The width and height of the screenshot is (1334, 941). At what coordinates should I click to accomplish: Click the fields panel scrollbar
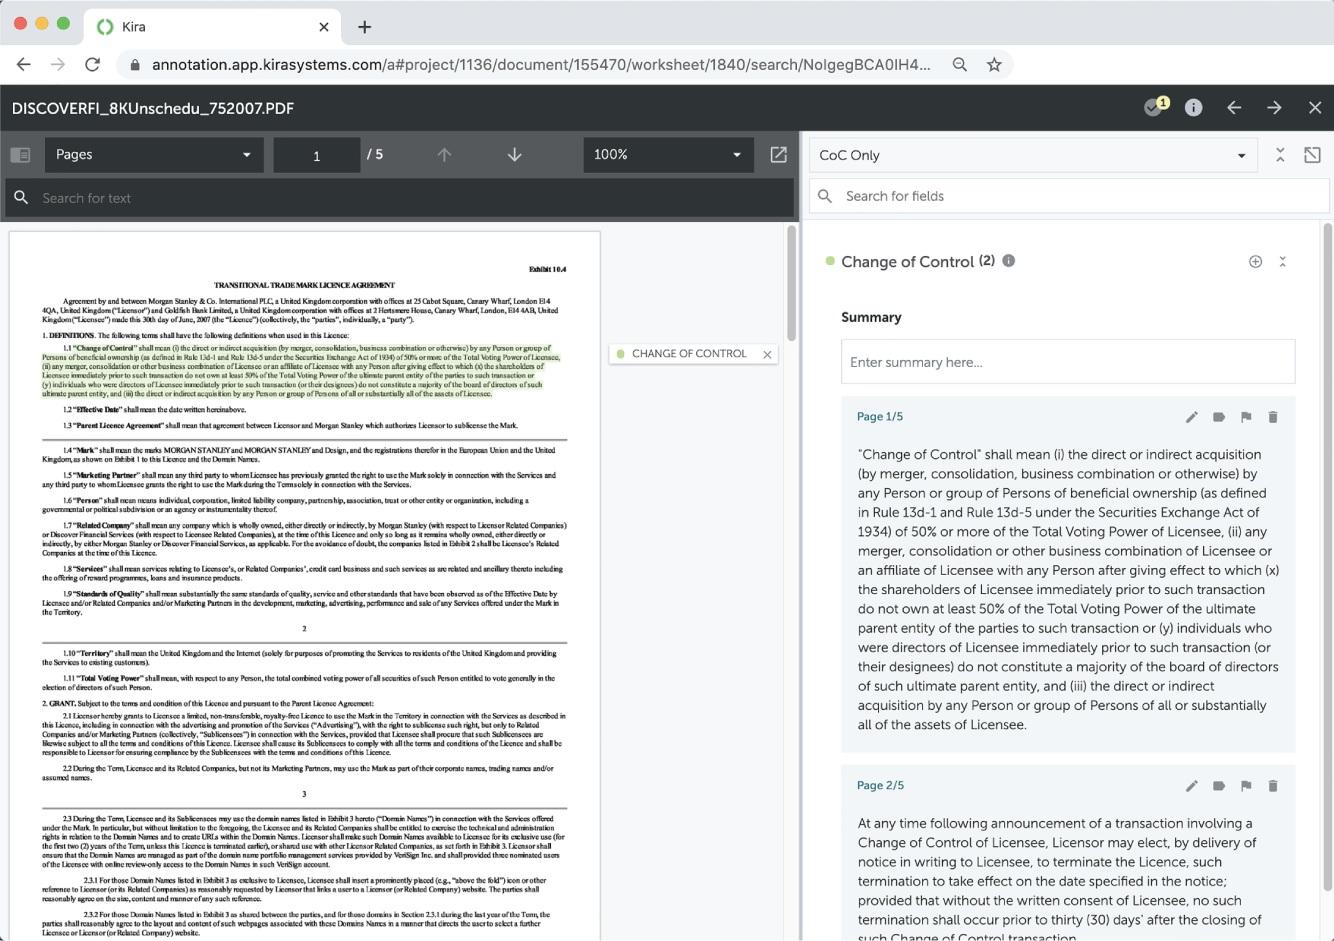[x=1327, y=555]
